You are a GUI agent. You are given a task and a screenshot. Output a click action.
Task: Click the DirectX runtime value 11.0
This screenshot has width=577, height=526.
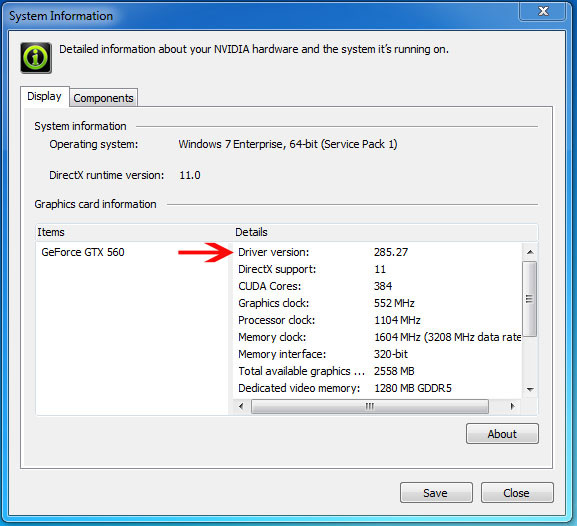pyautogui.click(x=190, y=175)
